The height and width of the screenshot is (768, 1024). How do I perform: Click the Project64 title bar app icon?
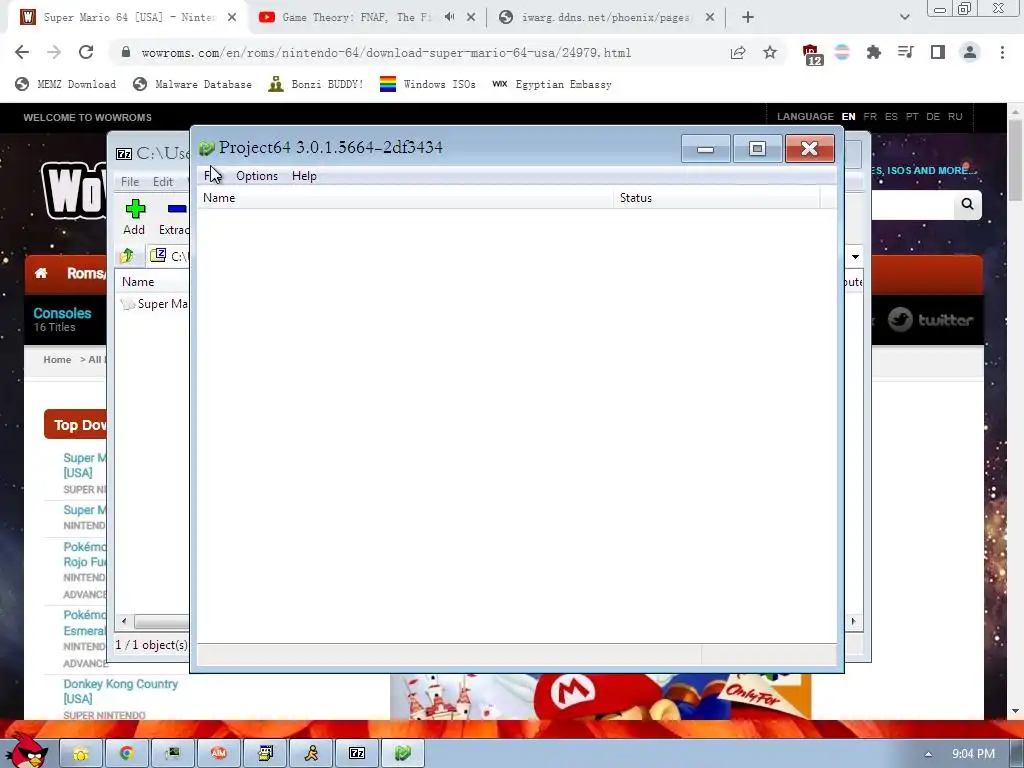[207, 148]
